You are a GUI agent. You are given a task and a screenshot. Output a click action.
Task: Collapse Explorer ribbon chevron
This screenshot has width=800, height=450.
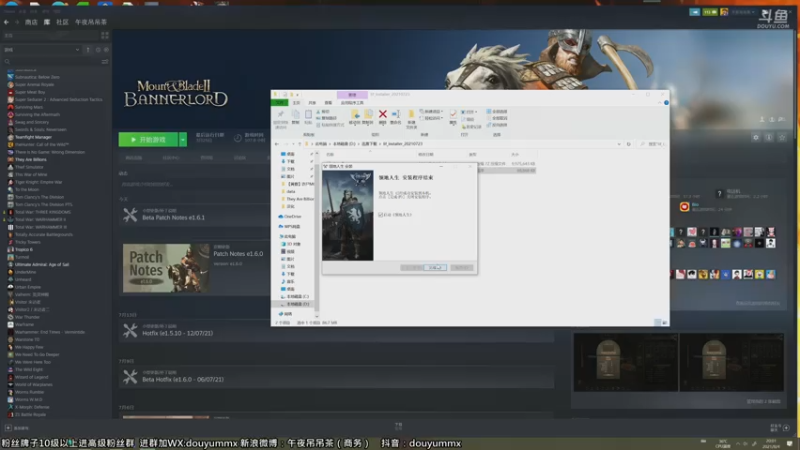tap(659, 103)
